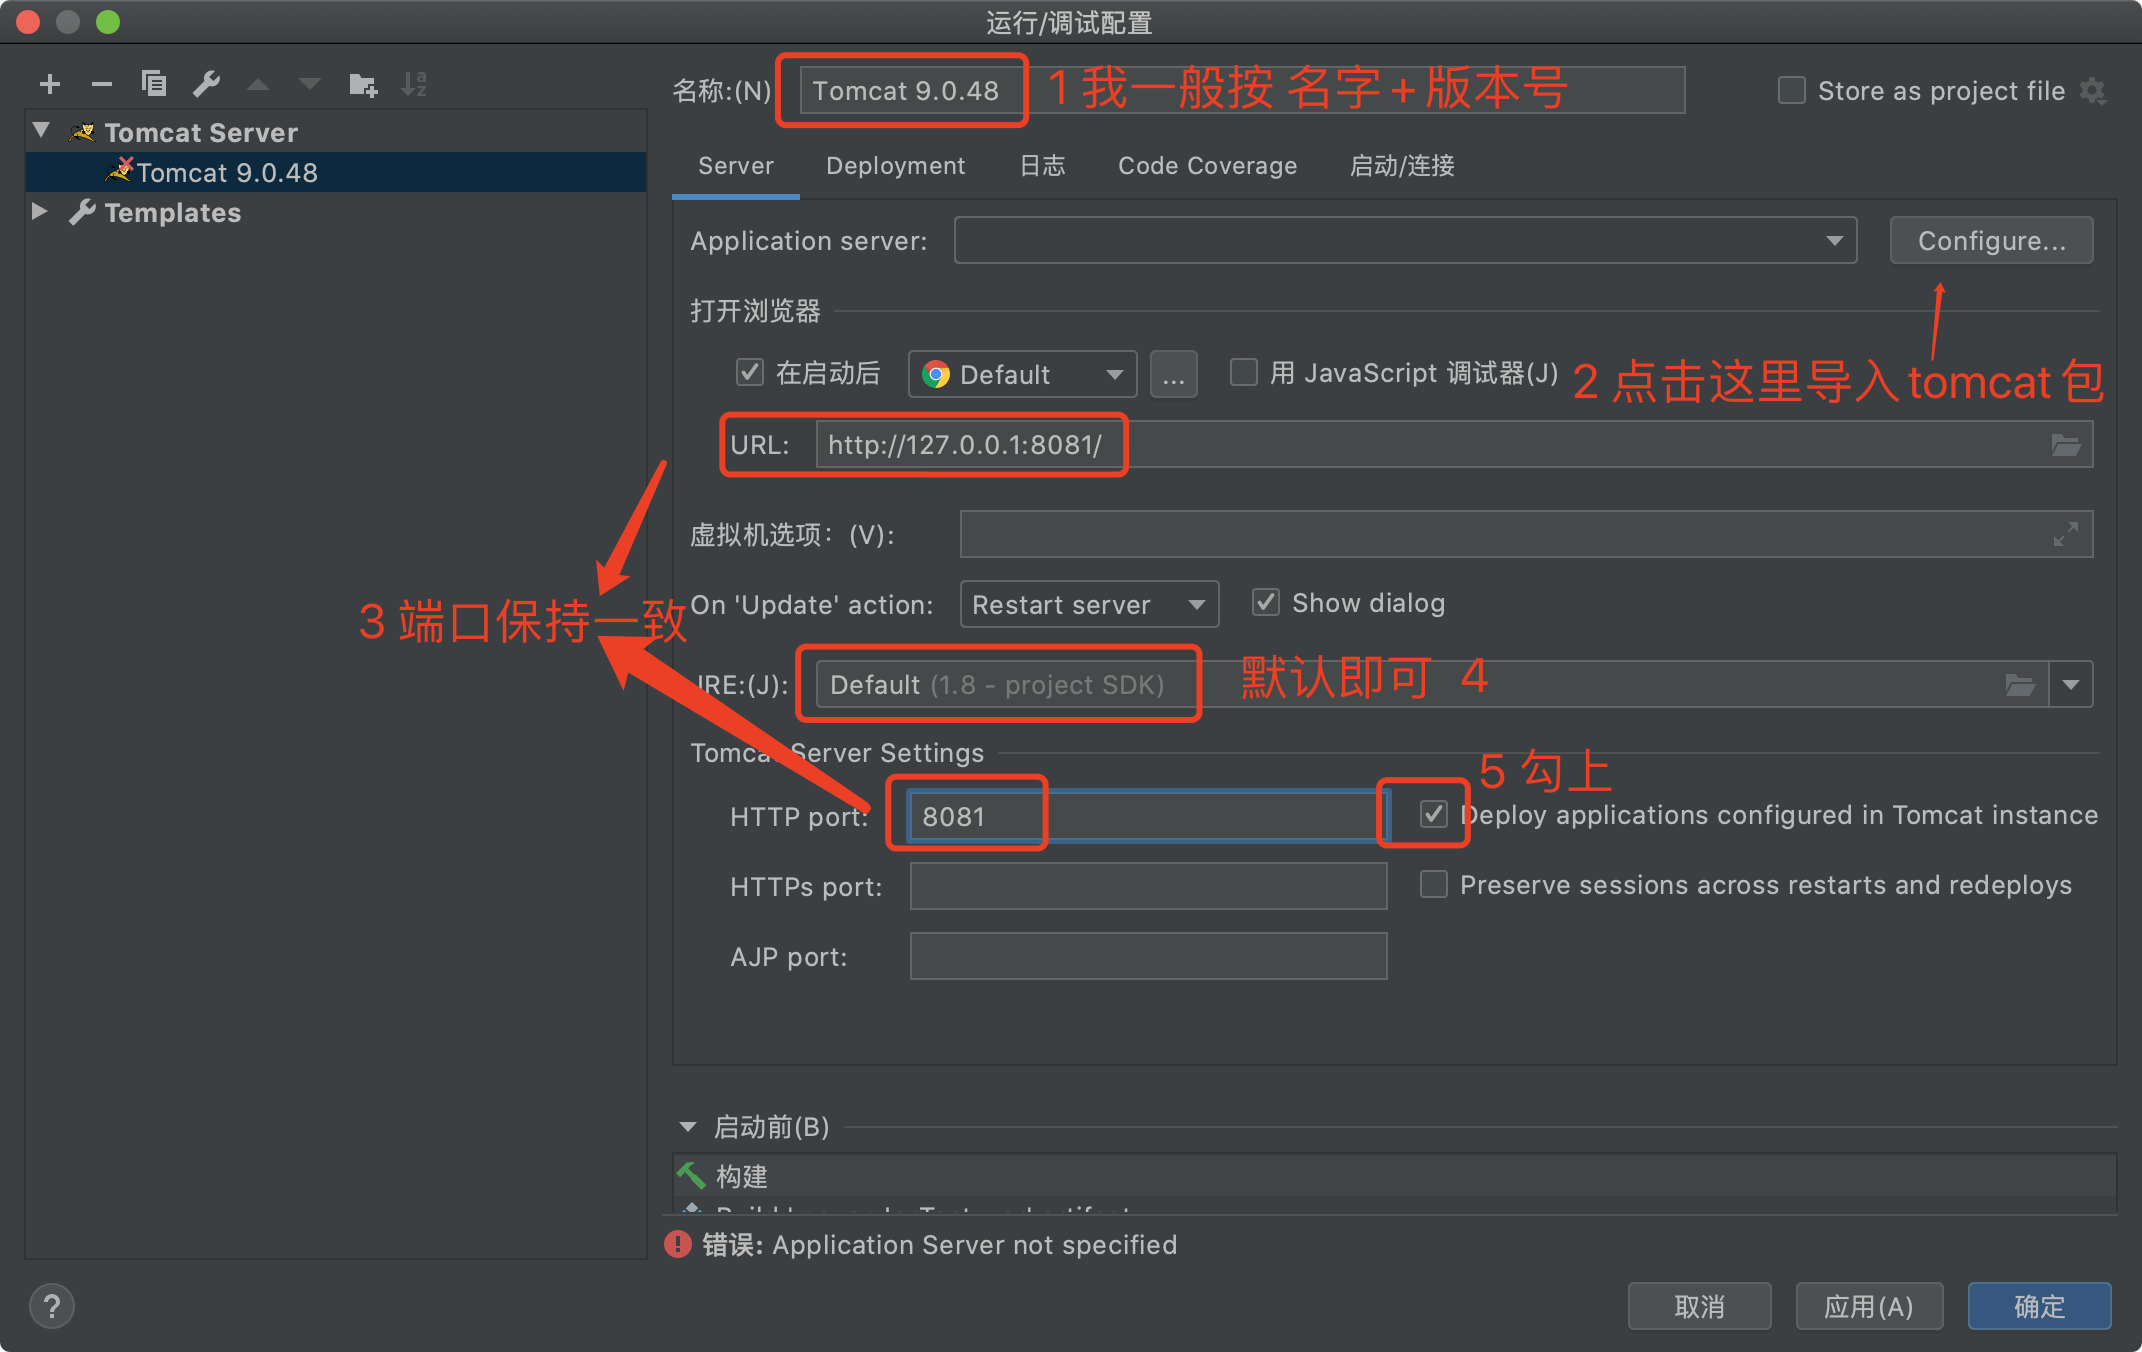Enable Store as project file checkbox
This screenshot has width=2142, height=1352.
point(1792,91)
